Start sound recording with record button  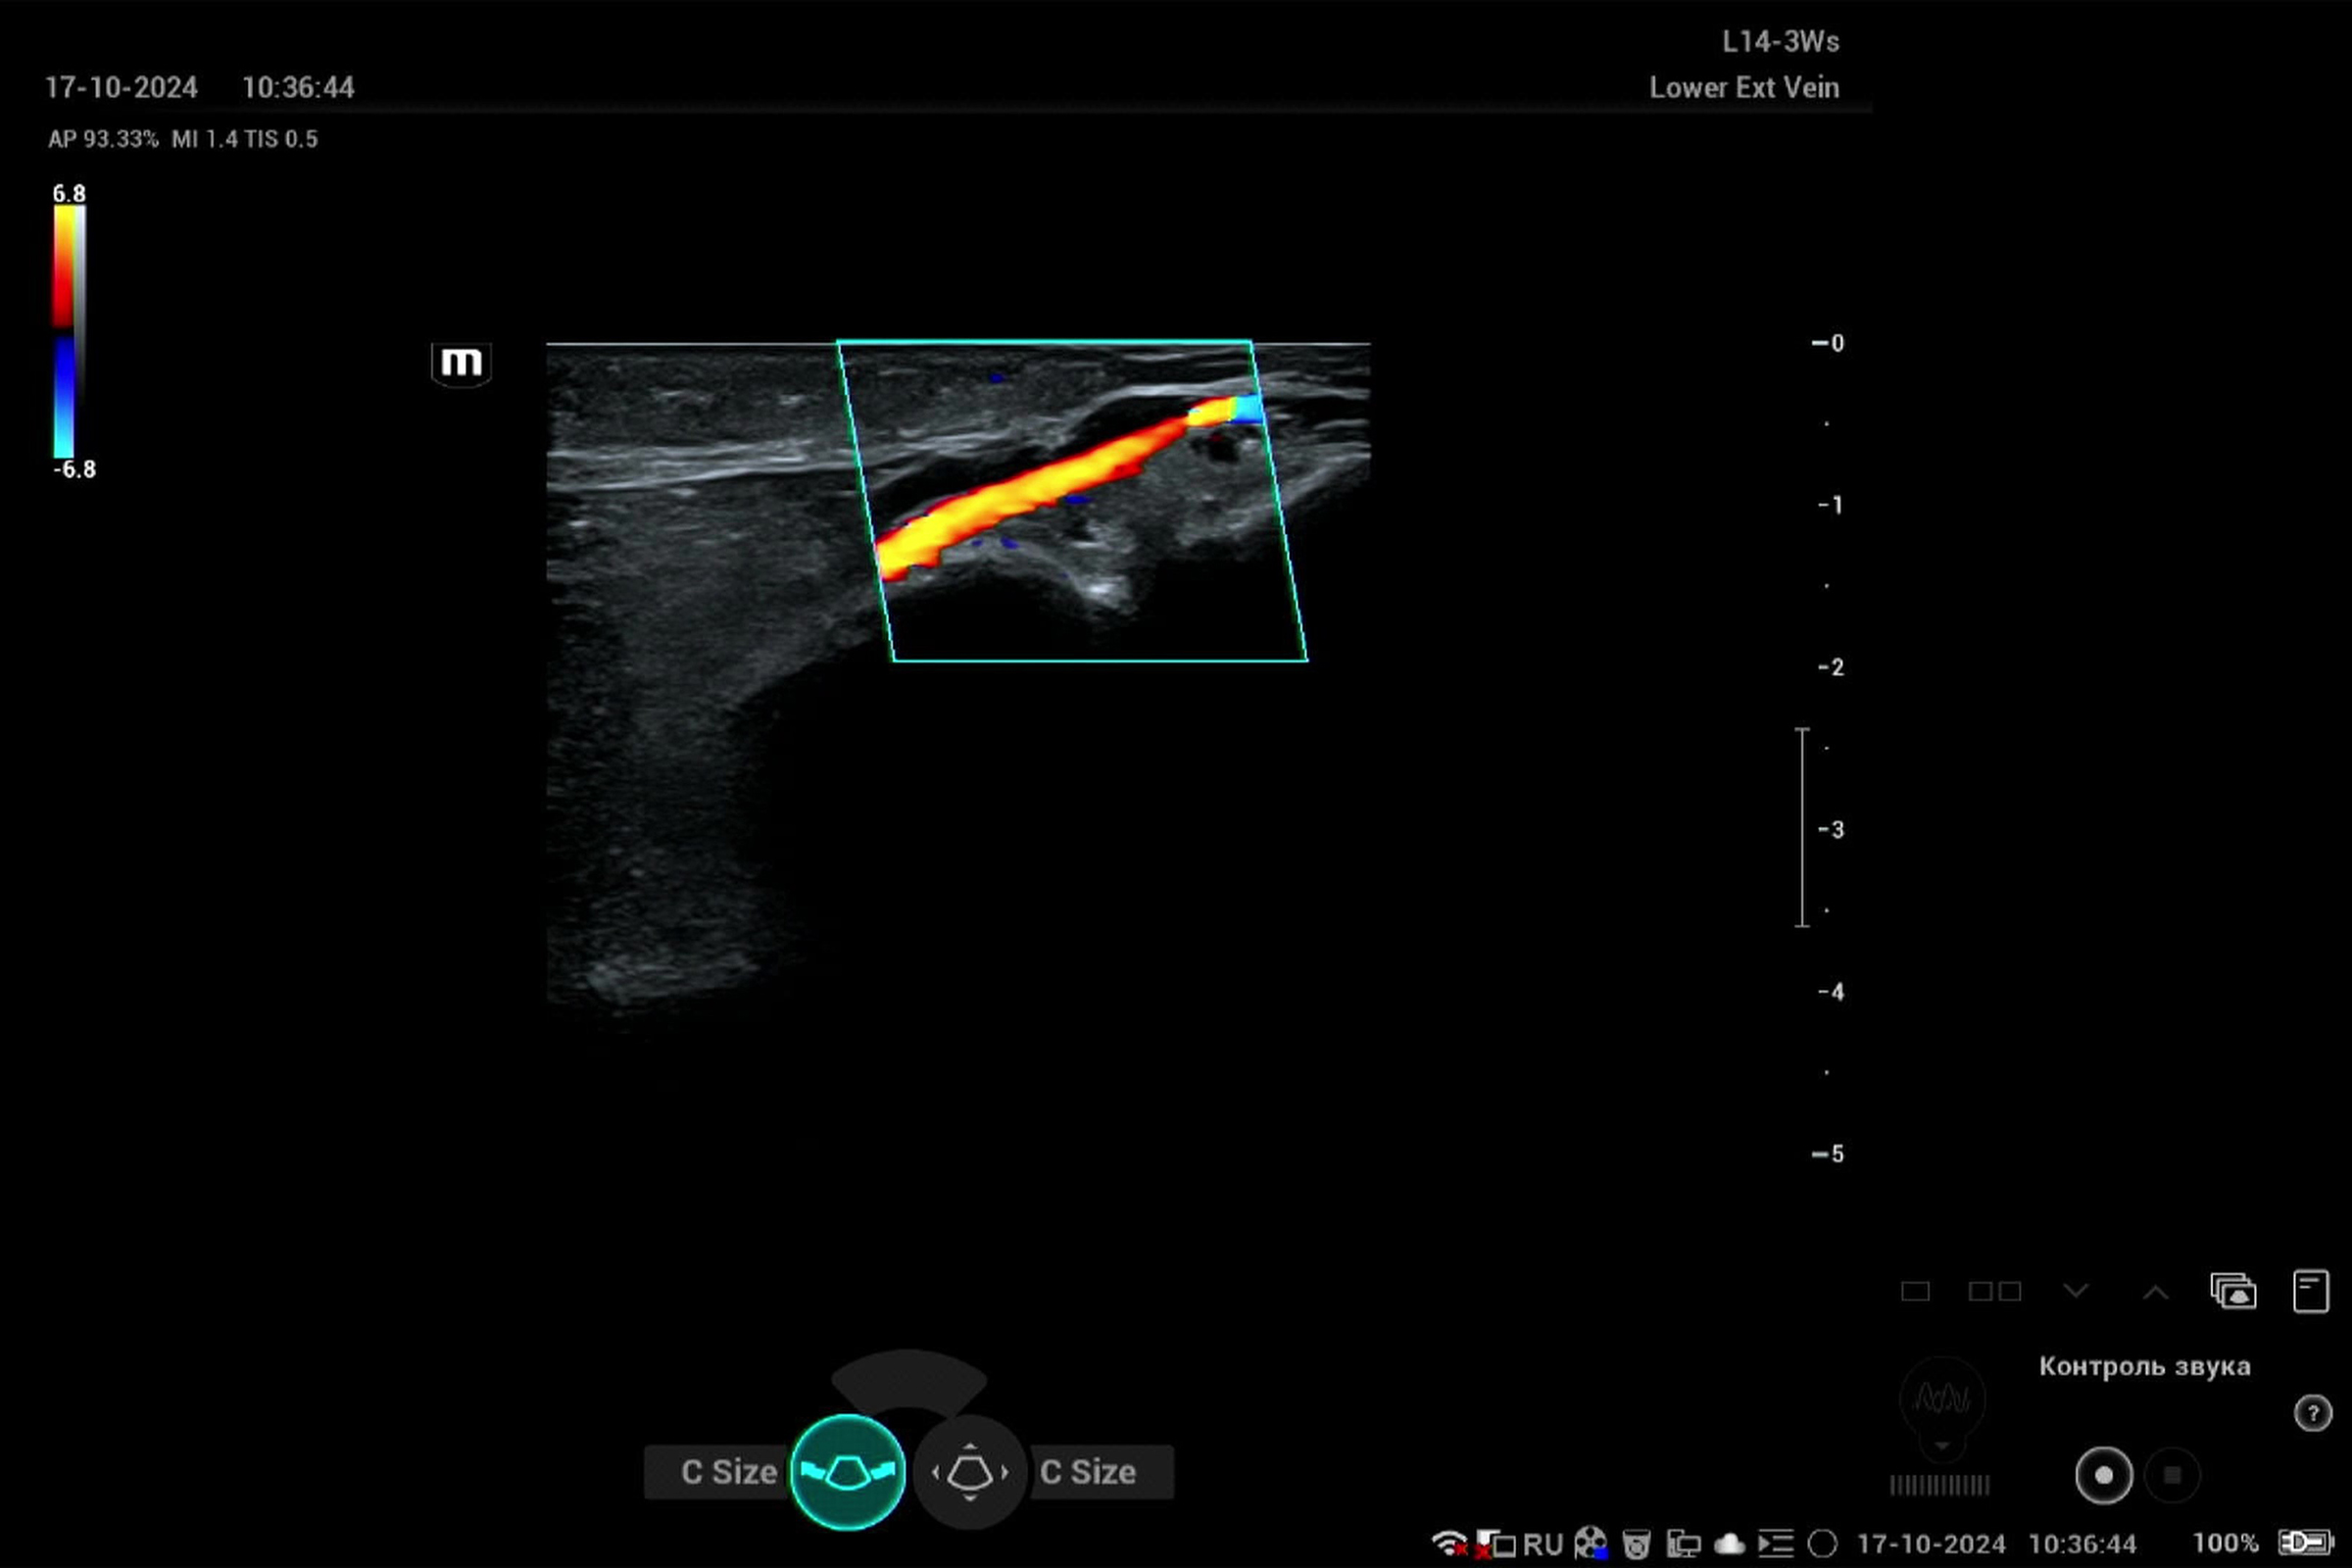pyautogui.click(x=2103, y=1475)
